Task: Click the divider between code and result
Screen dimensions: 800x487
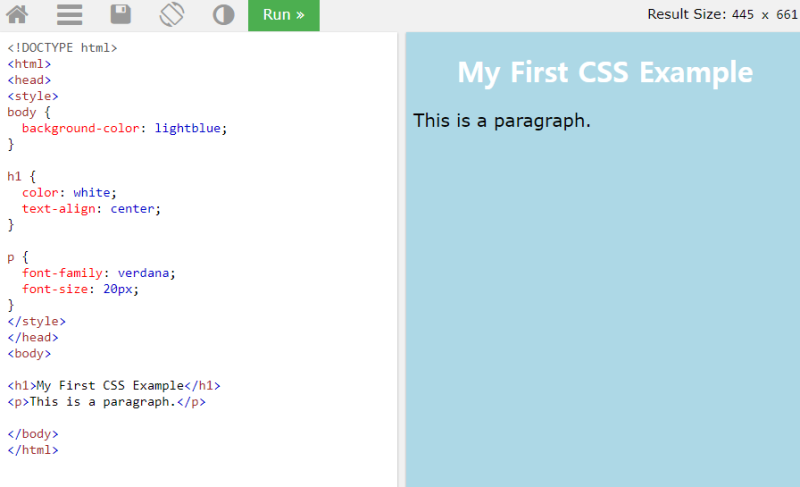Action: (401, 260)
